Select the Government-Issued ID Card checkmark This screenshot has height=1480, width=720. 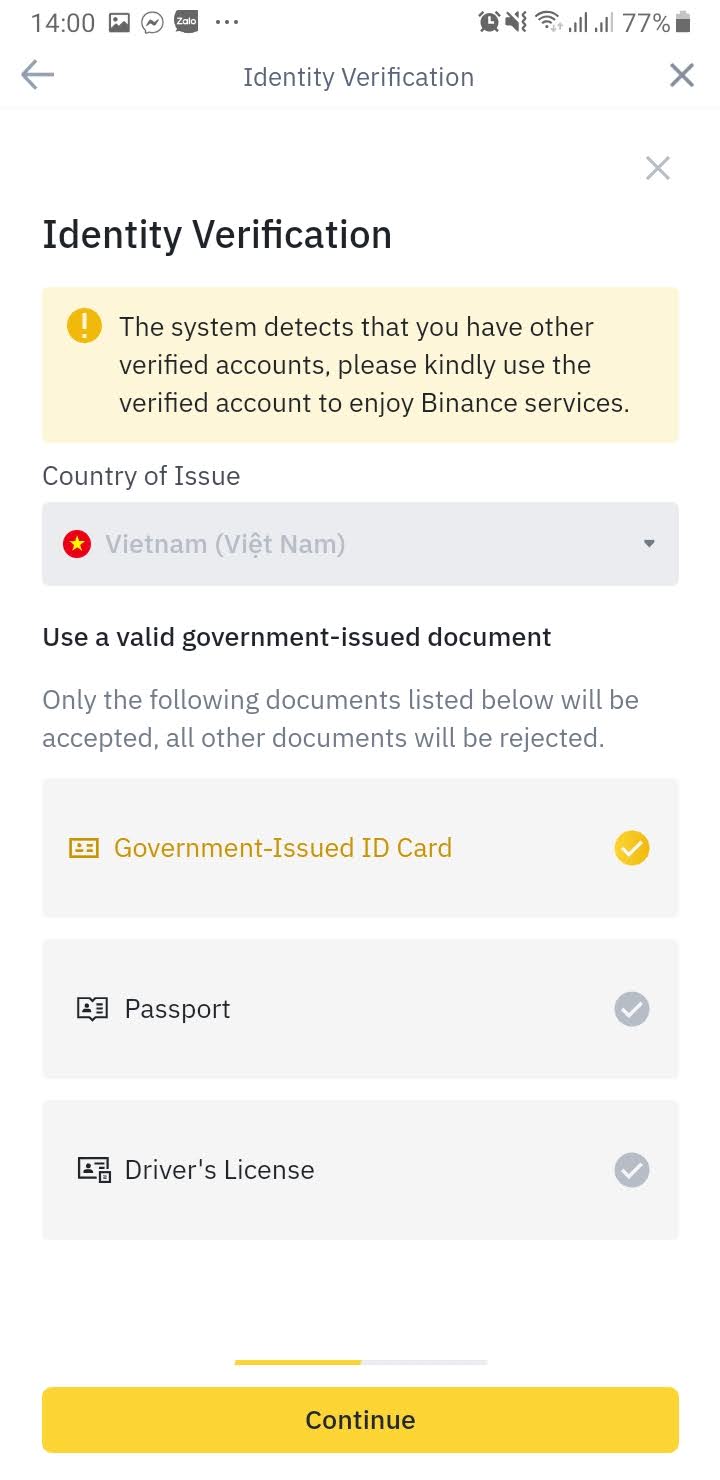[x=632, y=848]
